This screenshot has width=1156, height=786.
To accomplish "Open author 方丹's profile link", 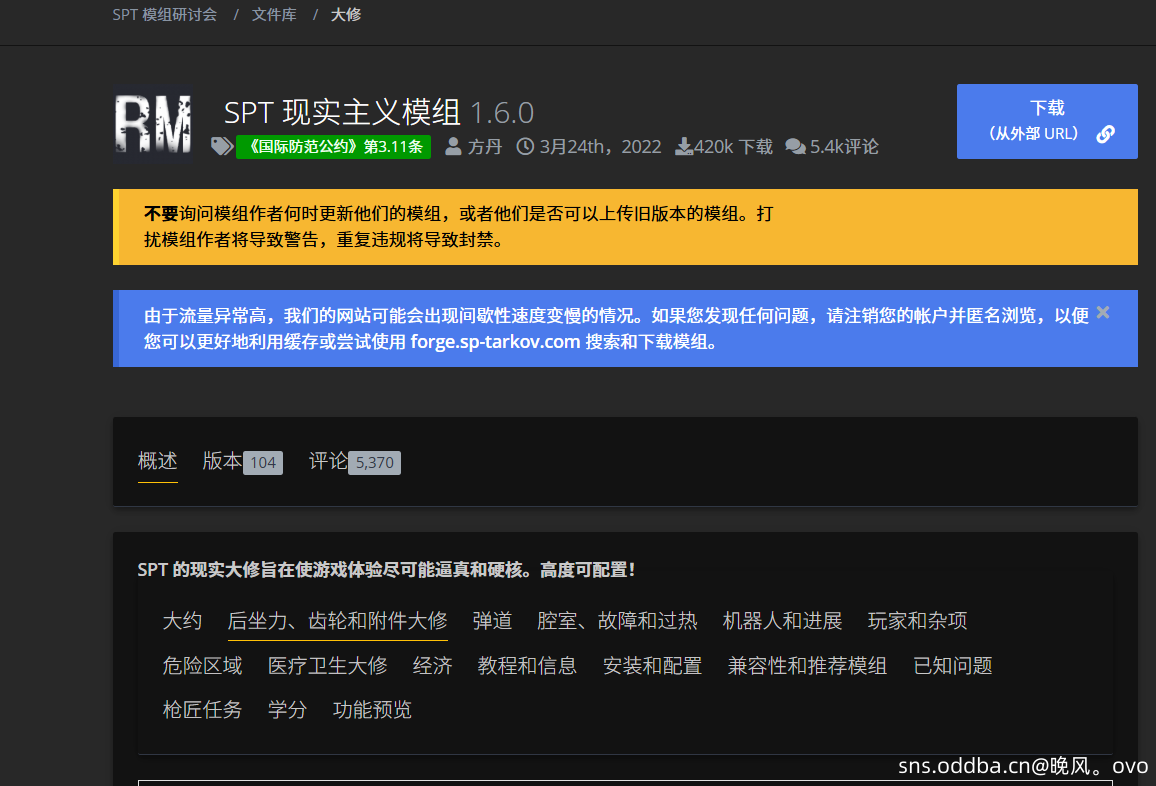I will point(484,147).
